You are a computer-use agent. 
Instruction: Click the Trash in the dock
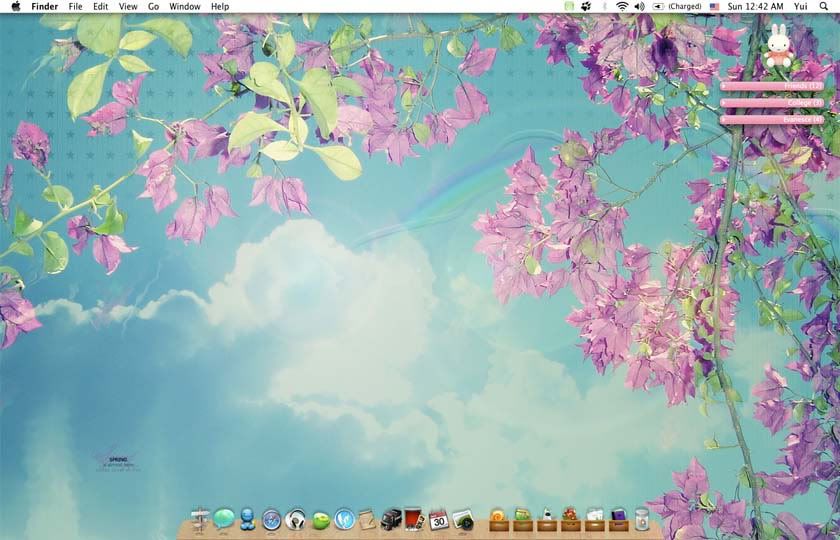[x=642, y=519]
